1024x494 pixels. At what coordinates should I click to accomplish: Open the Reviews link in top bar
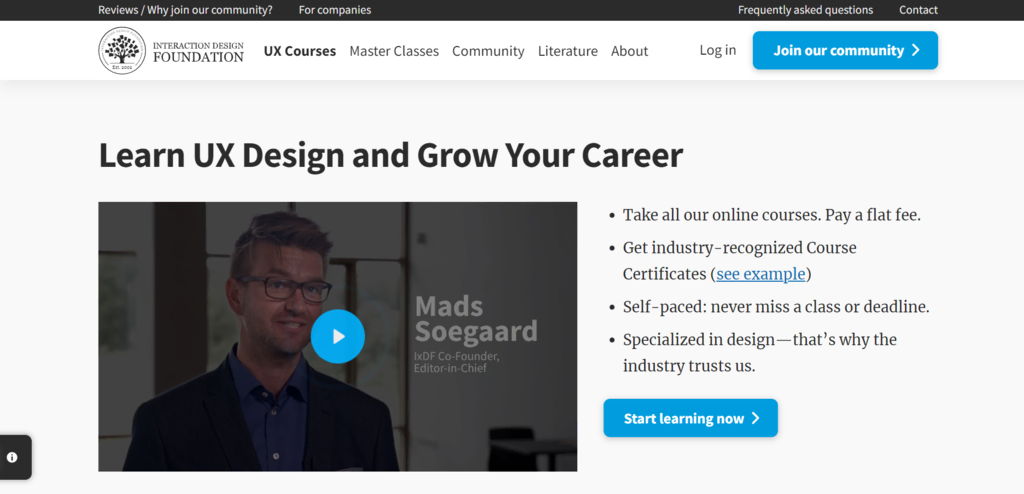pyautogui.click(x=119, y=10)
